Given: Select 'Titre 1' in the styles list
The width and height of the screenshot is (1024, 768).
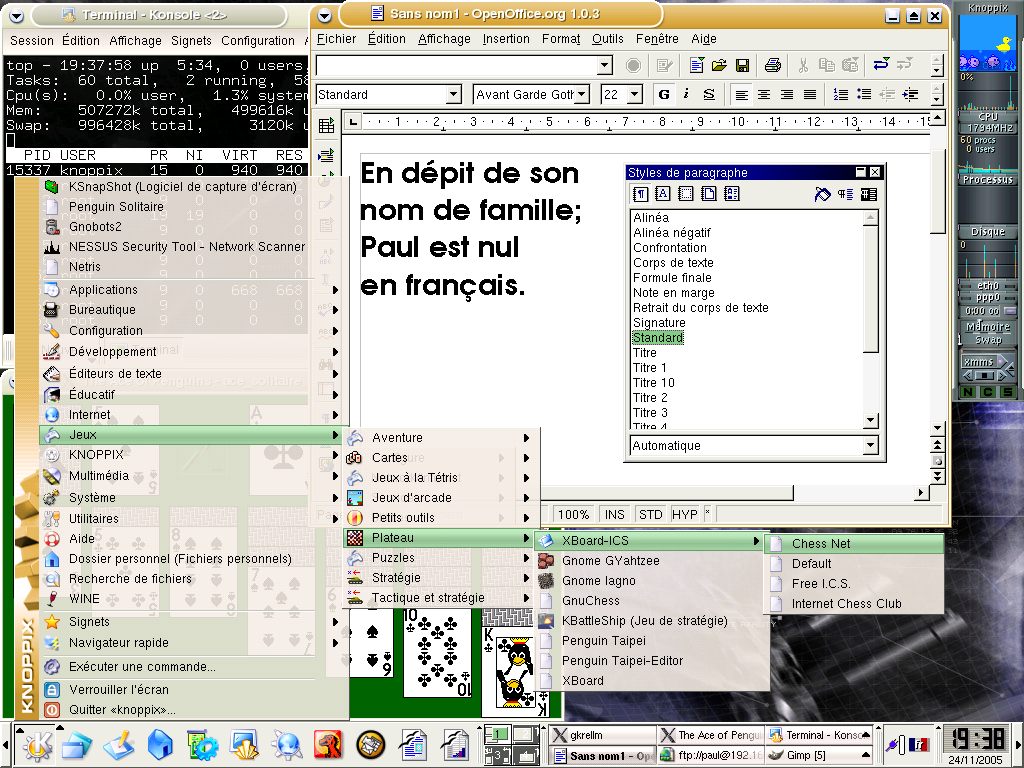Looking at the screenshot, I should click(650, 368).
